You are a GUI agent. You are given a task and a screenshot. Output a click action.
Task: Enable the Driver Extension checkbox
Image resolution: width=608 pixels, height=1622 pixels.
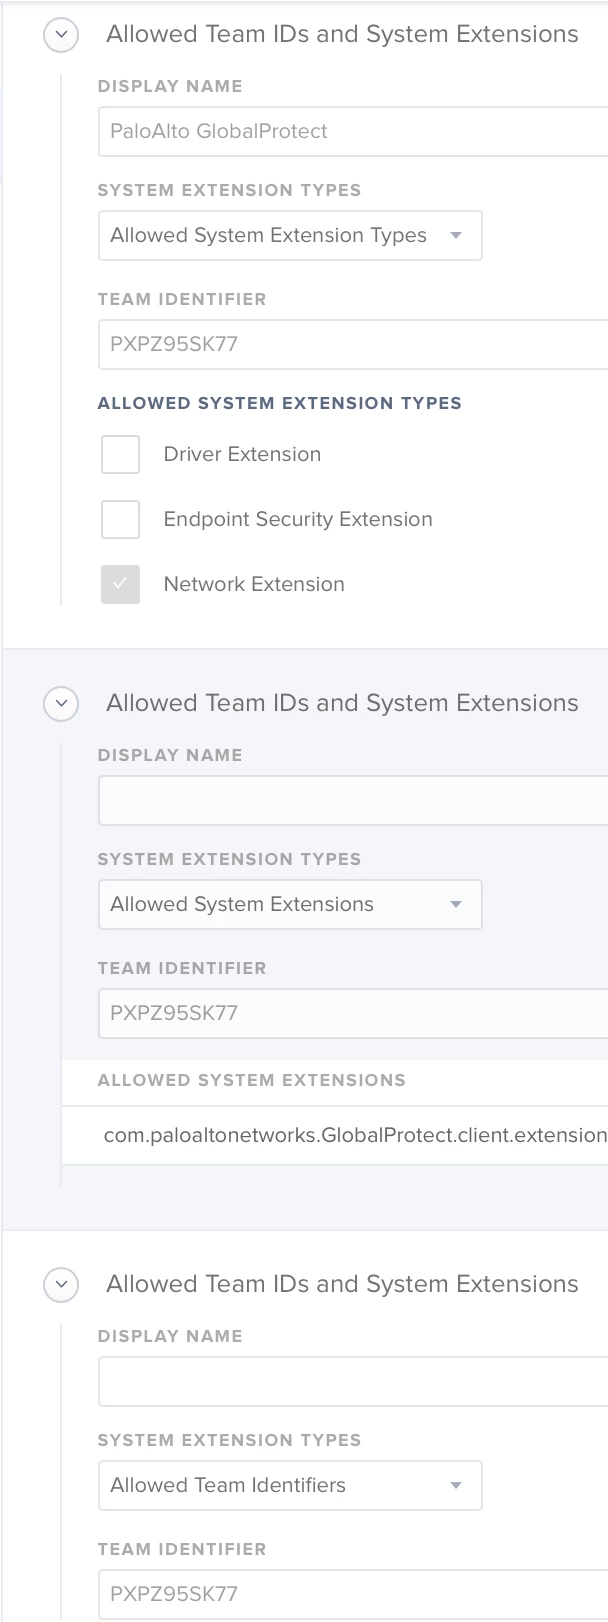tap(120, 454)
